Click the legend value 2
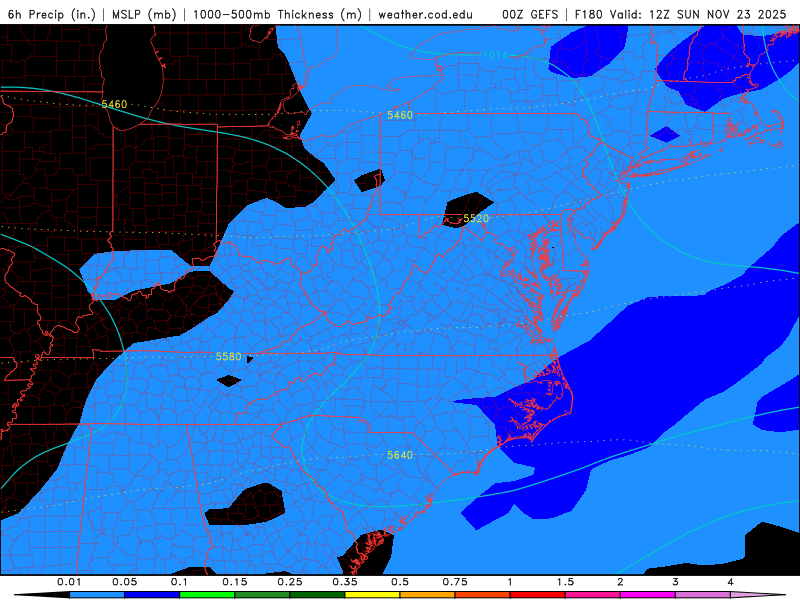This screenshot has height=600, width=800. point(620,582)
